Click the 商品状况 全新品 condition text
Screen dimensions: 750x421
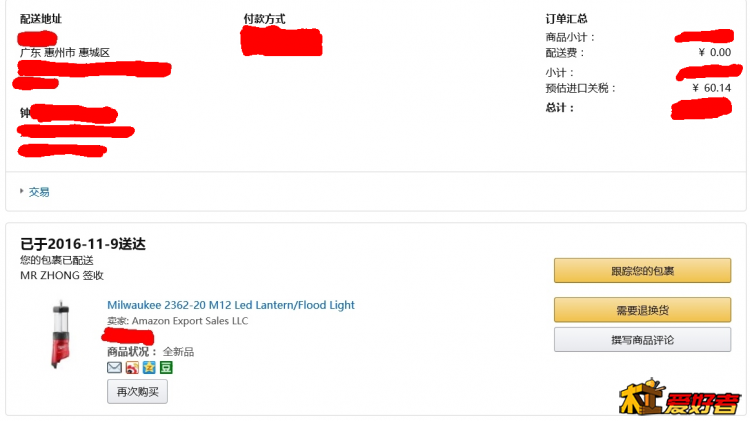[150, 352]
